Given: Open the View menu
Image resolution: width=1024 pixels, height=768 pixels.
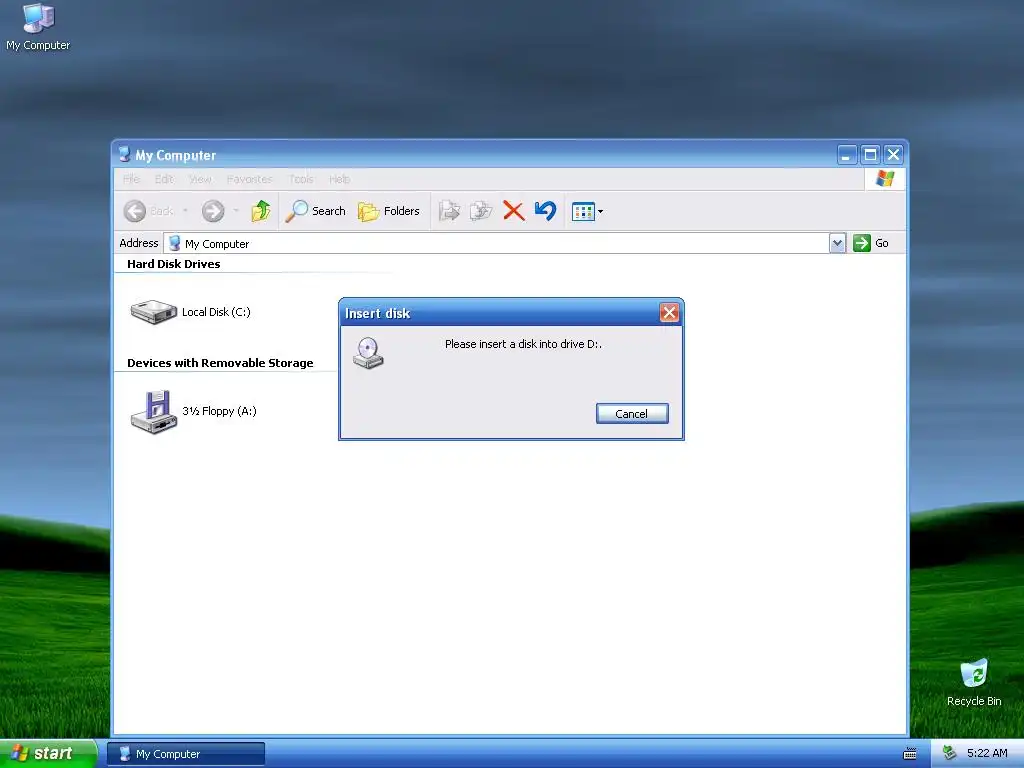Looking at the screenshot, I should [200, 179].
